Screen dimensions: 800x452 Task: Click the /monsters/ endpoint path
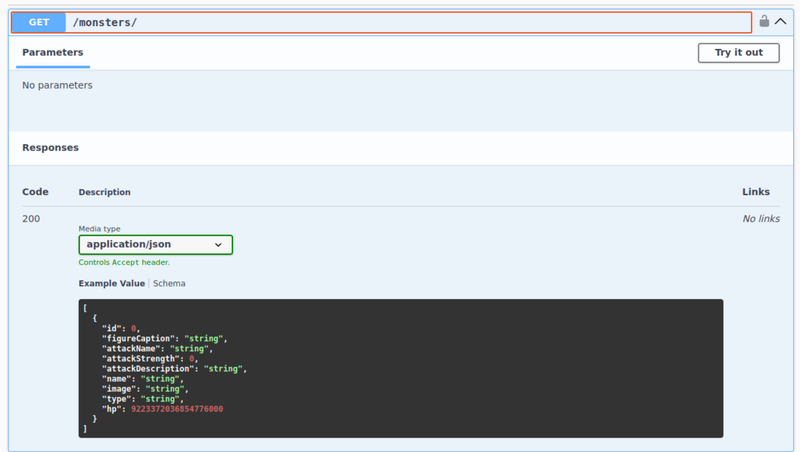(x=105, y=22)
